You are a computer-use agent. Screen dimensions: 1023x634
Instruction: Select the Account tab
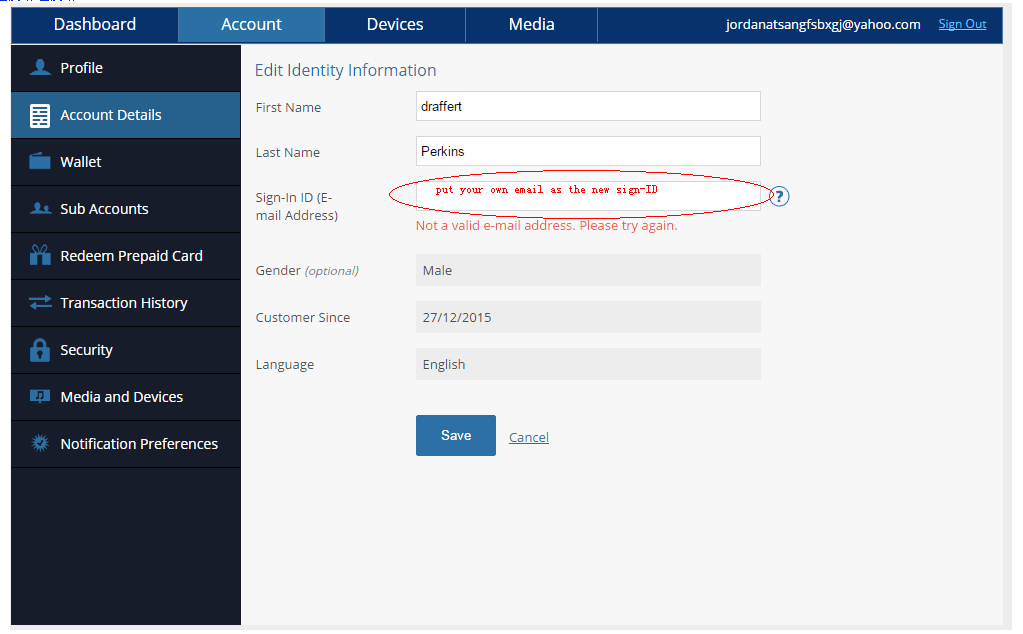tap(251, 25)
